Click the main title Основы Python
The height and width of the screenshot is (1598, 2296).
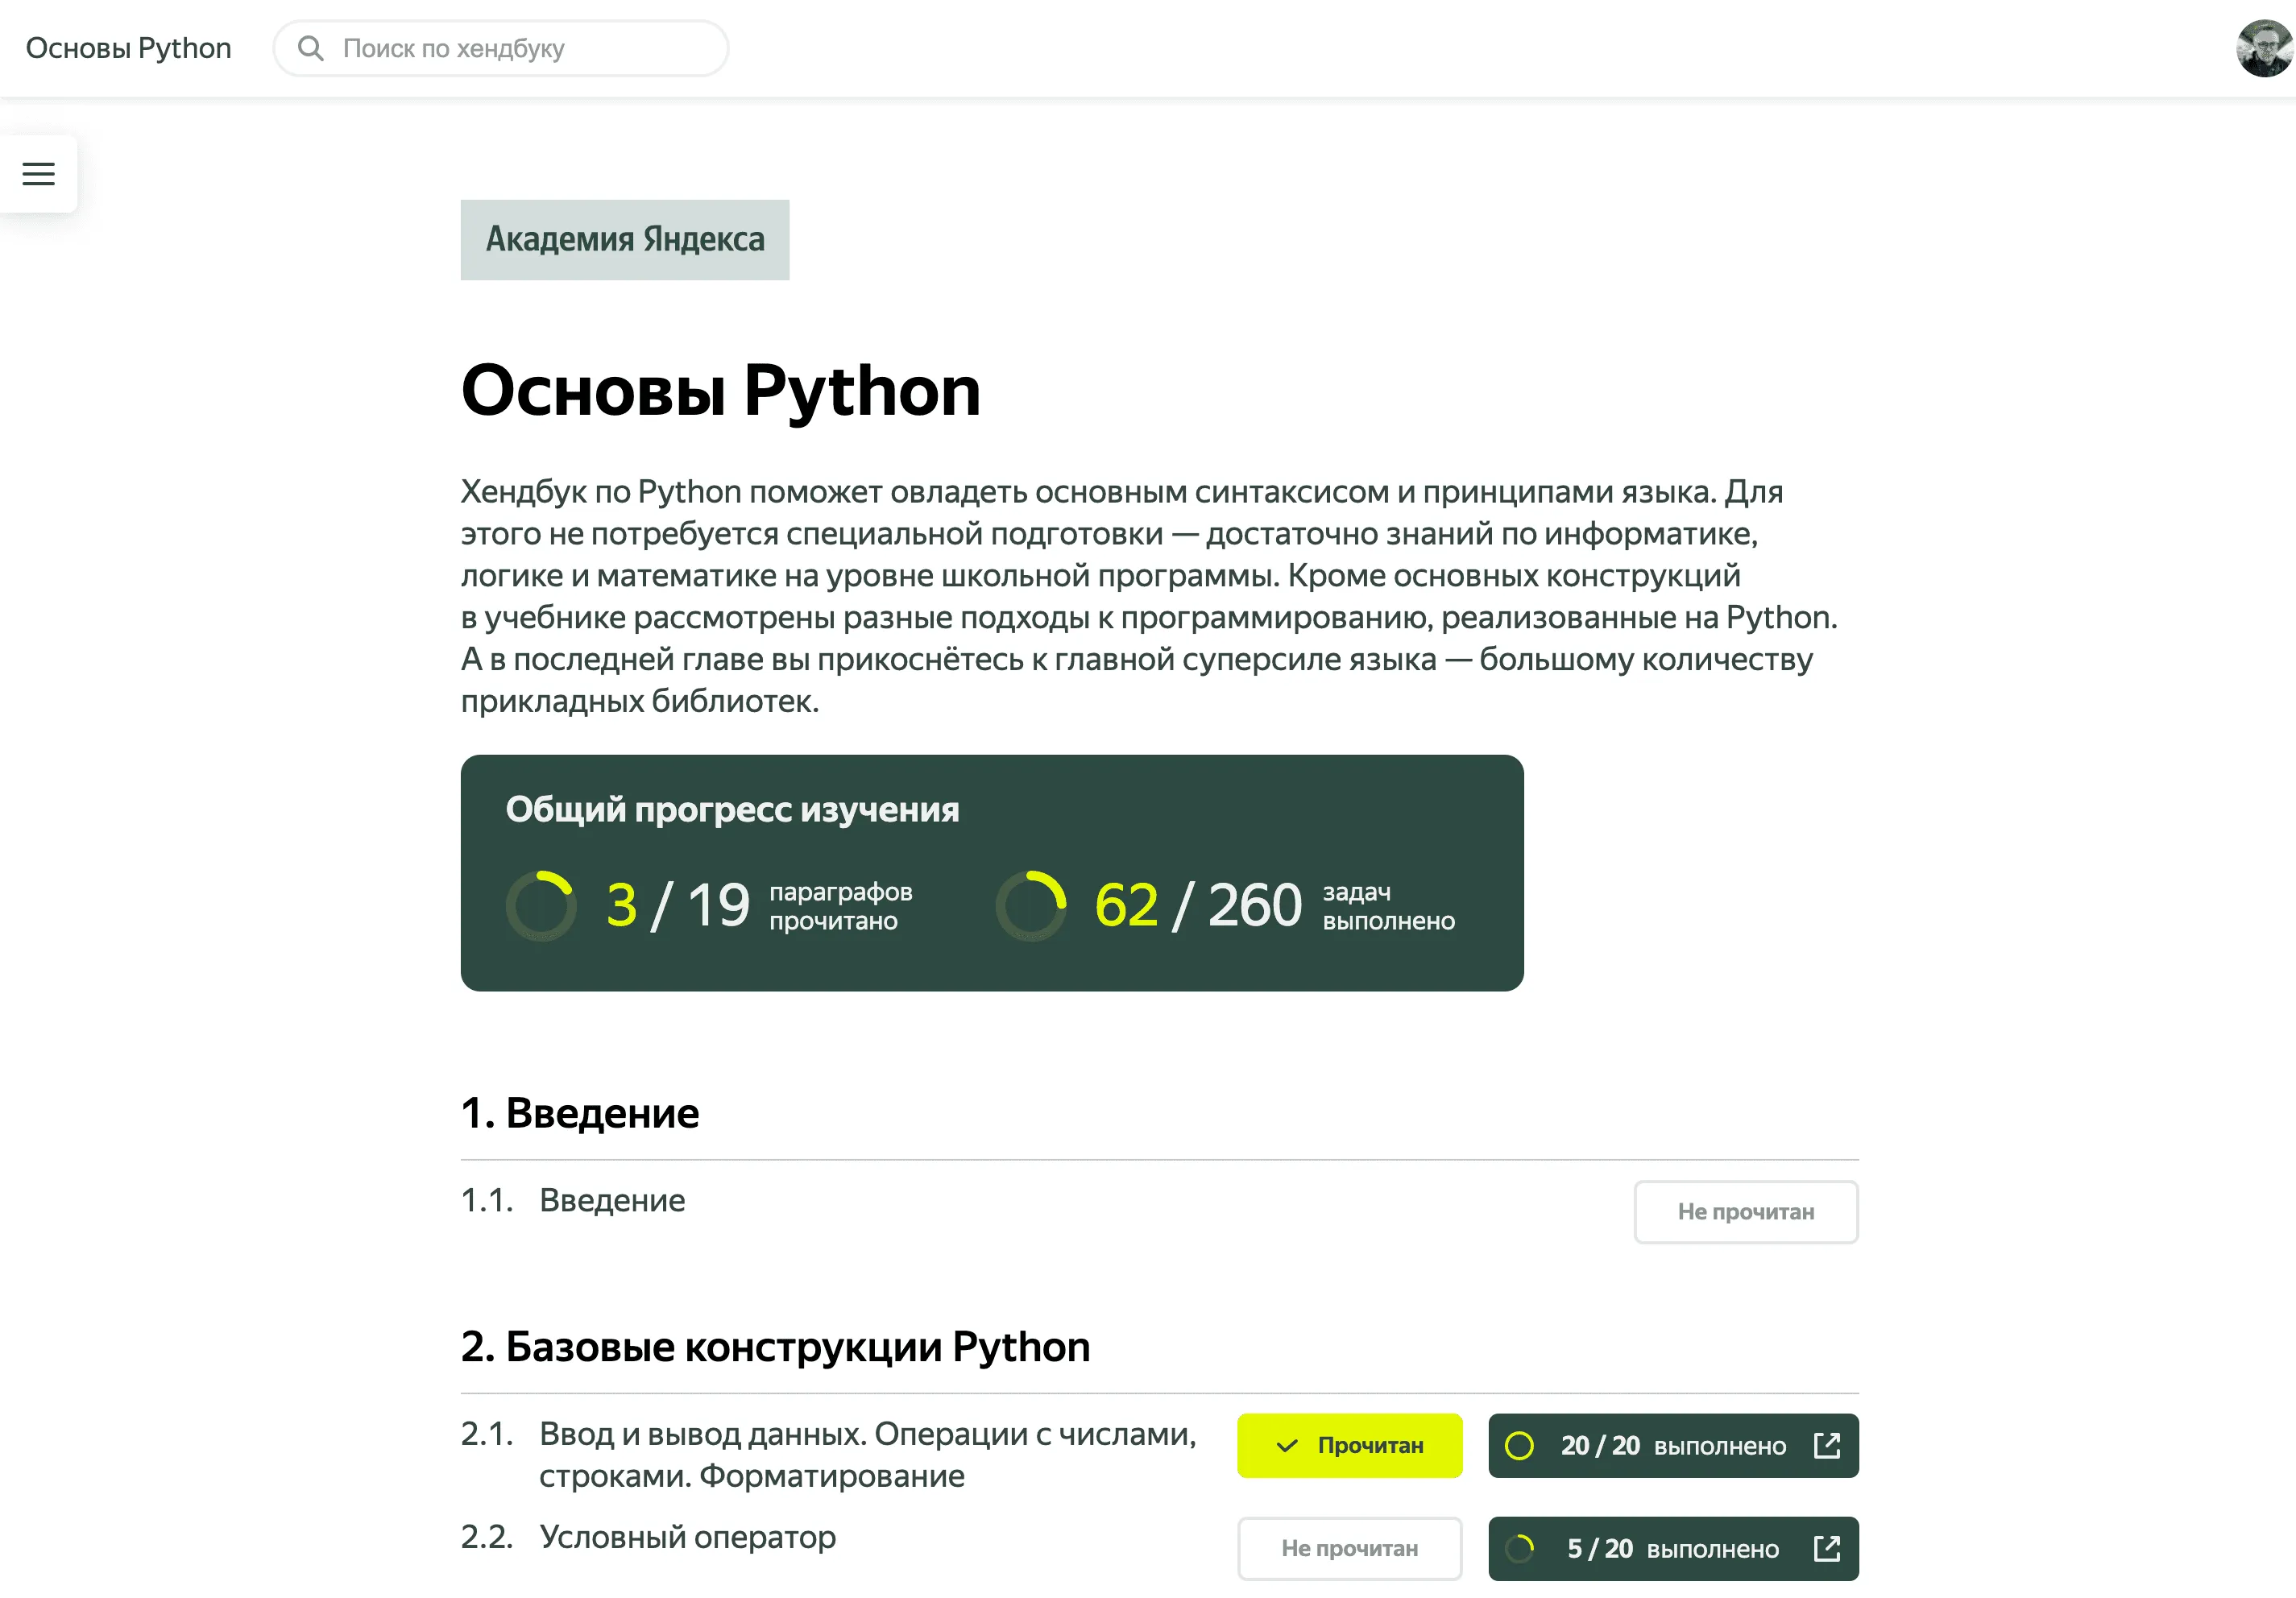720,389
